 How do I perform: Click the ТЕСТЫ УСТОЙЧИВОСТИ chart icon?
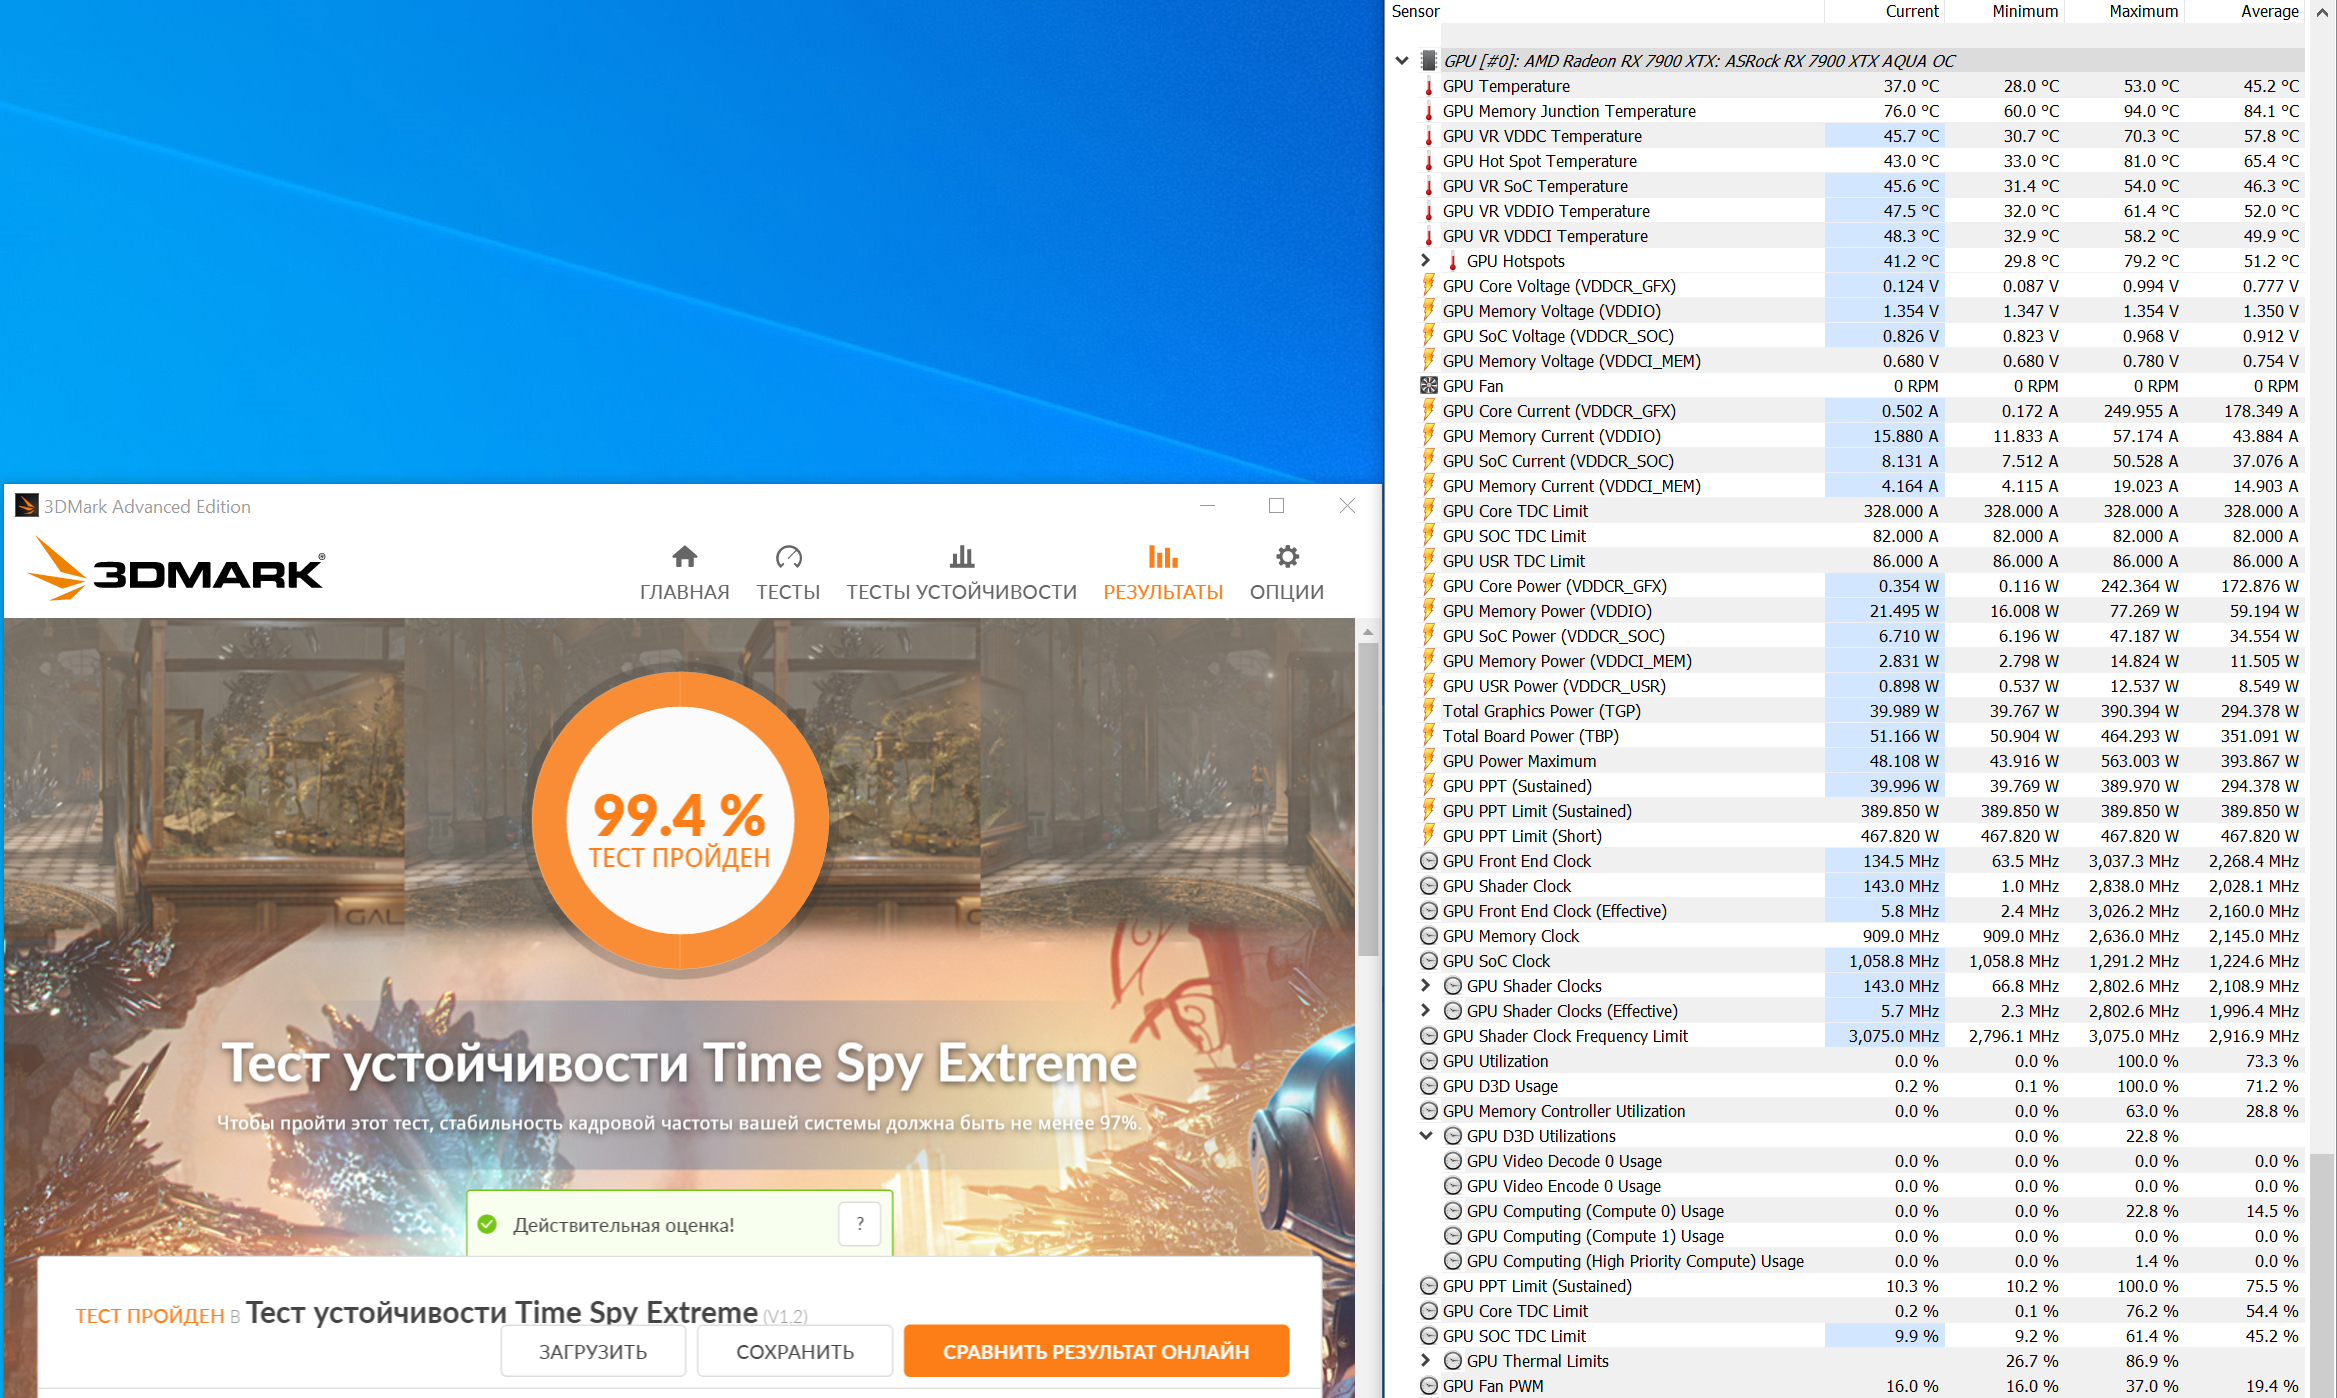pos(961,557)
